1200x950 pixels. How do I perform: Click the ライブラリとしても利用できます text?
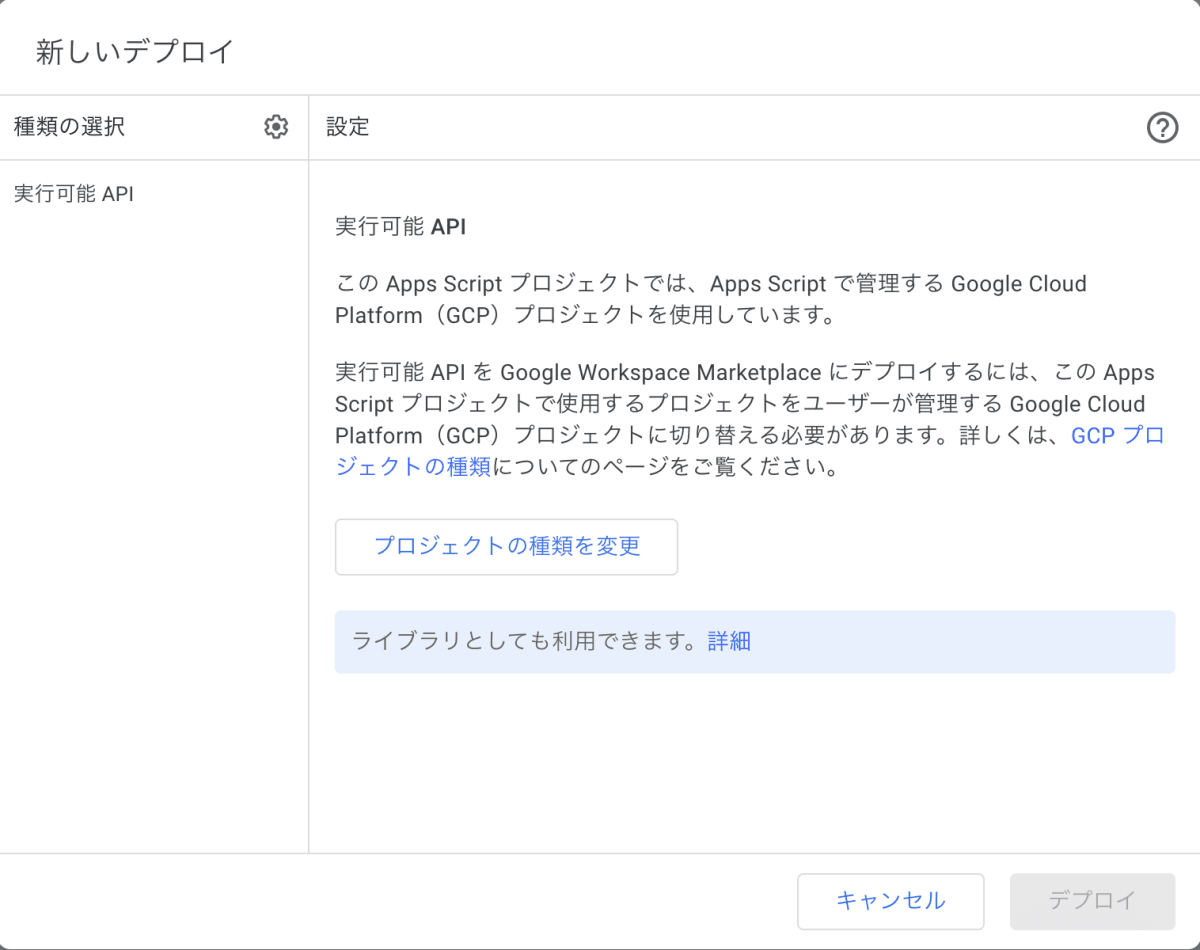524,642
